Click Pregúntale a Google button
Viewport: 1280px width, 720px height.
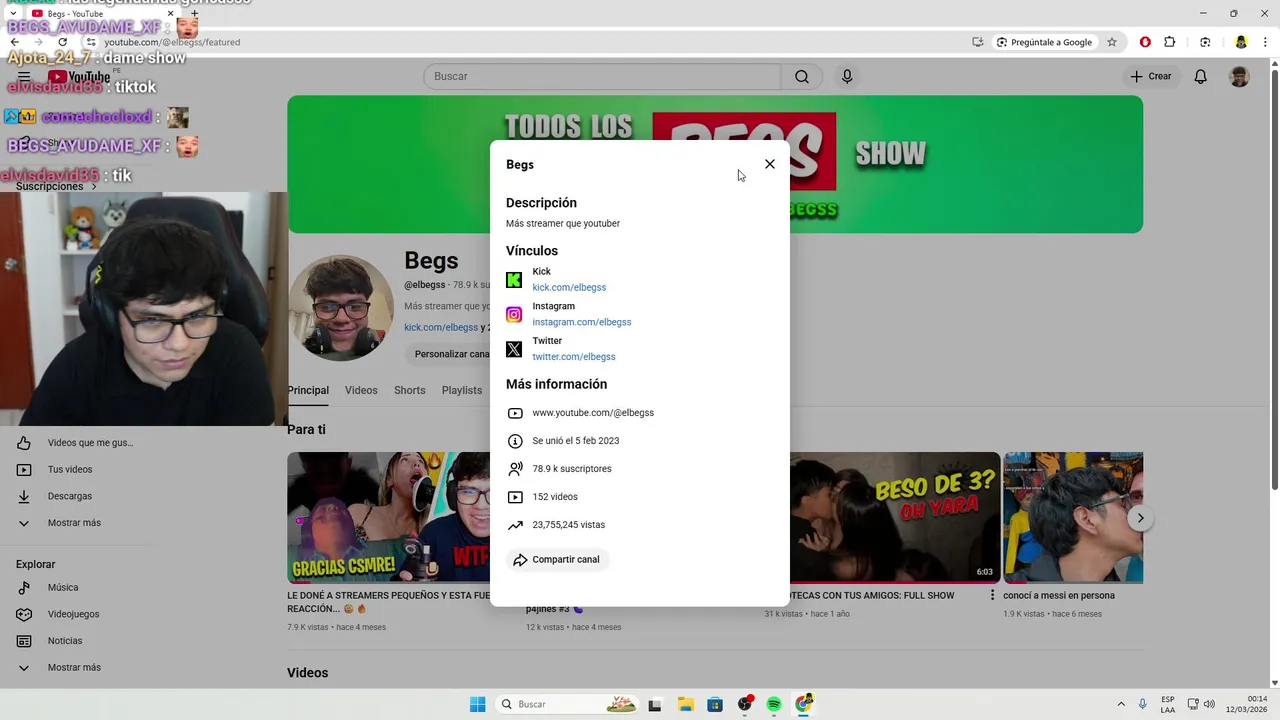click(x=1045, y=42)
